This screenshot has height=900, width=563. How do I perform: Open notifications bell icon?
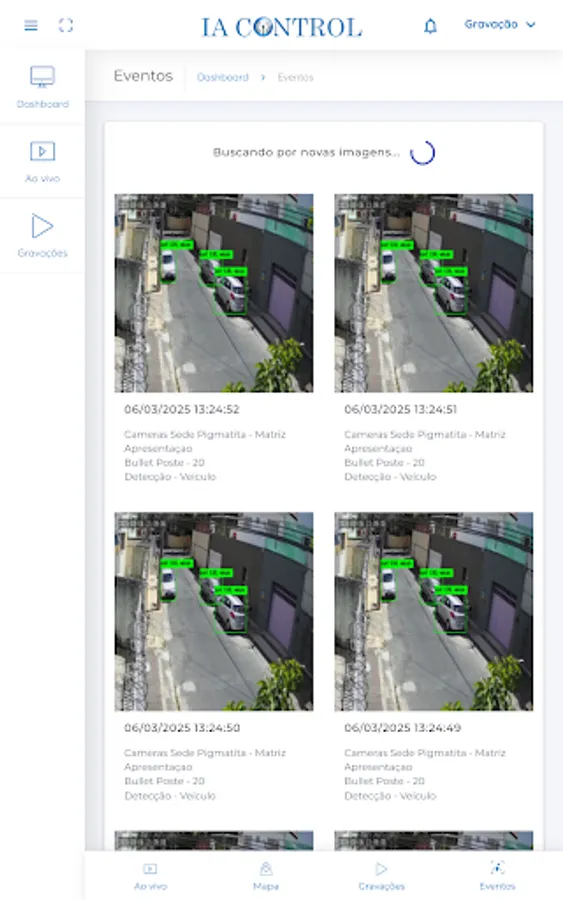[430, 26]
